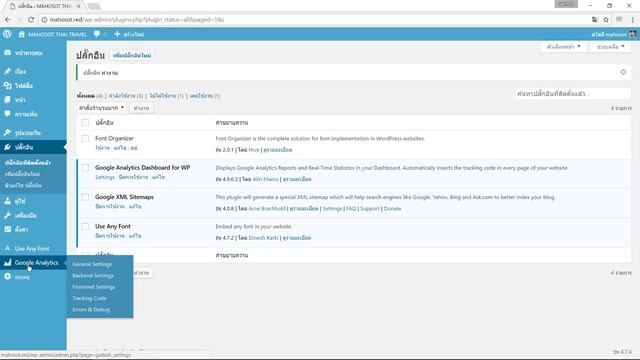Click Alin Marcu author link
640x360 pixels.
point(265,179)
